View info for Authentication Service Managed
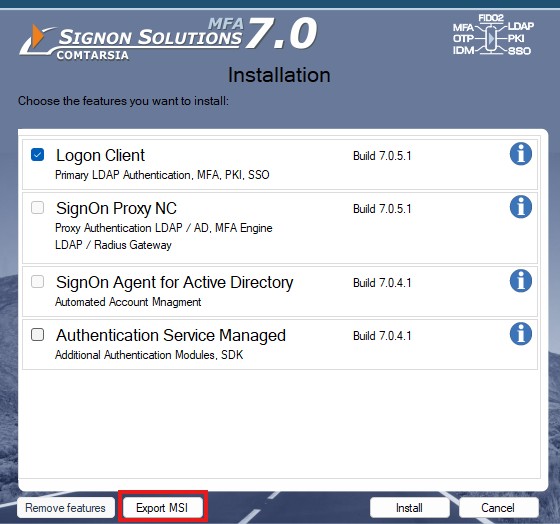This screenshot has width=560, height=524. click(520, 334)
